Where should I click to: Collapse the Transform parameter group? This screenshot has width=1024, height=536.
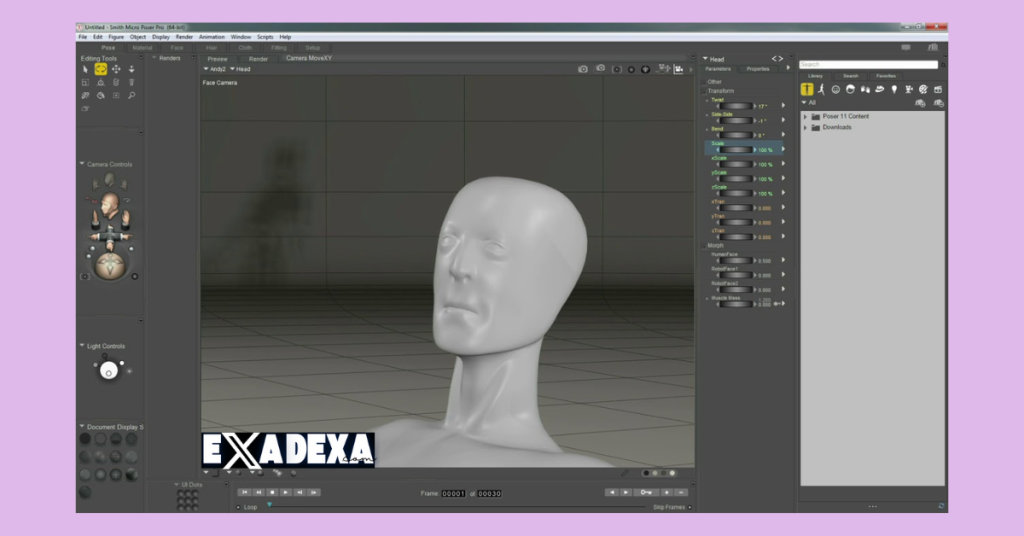tap(705, 91)
